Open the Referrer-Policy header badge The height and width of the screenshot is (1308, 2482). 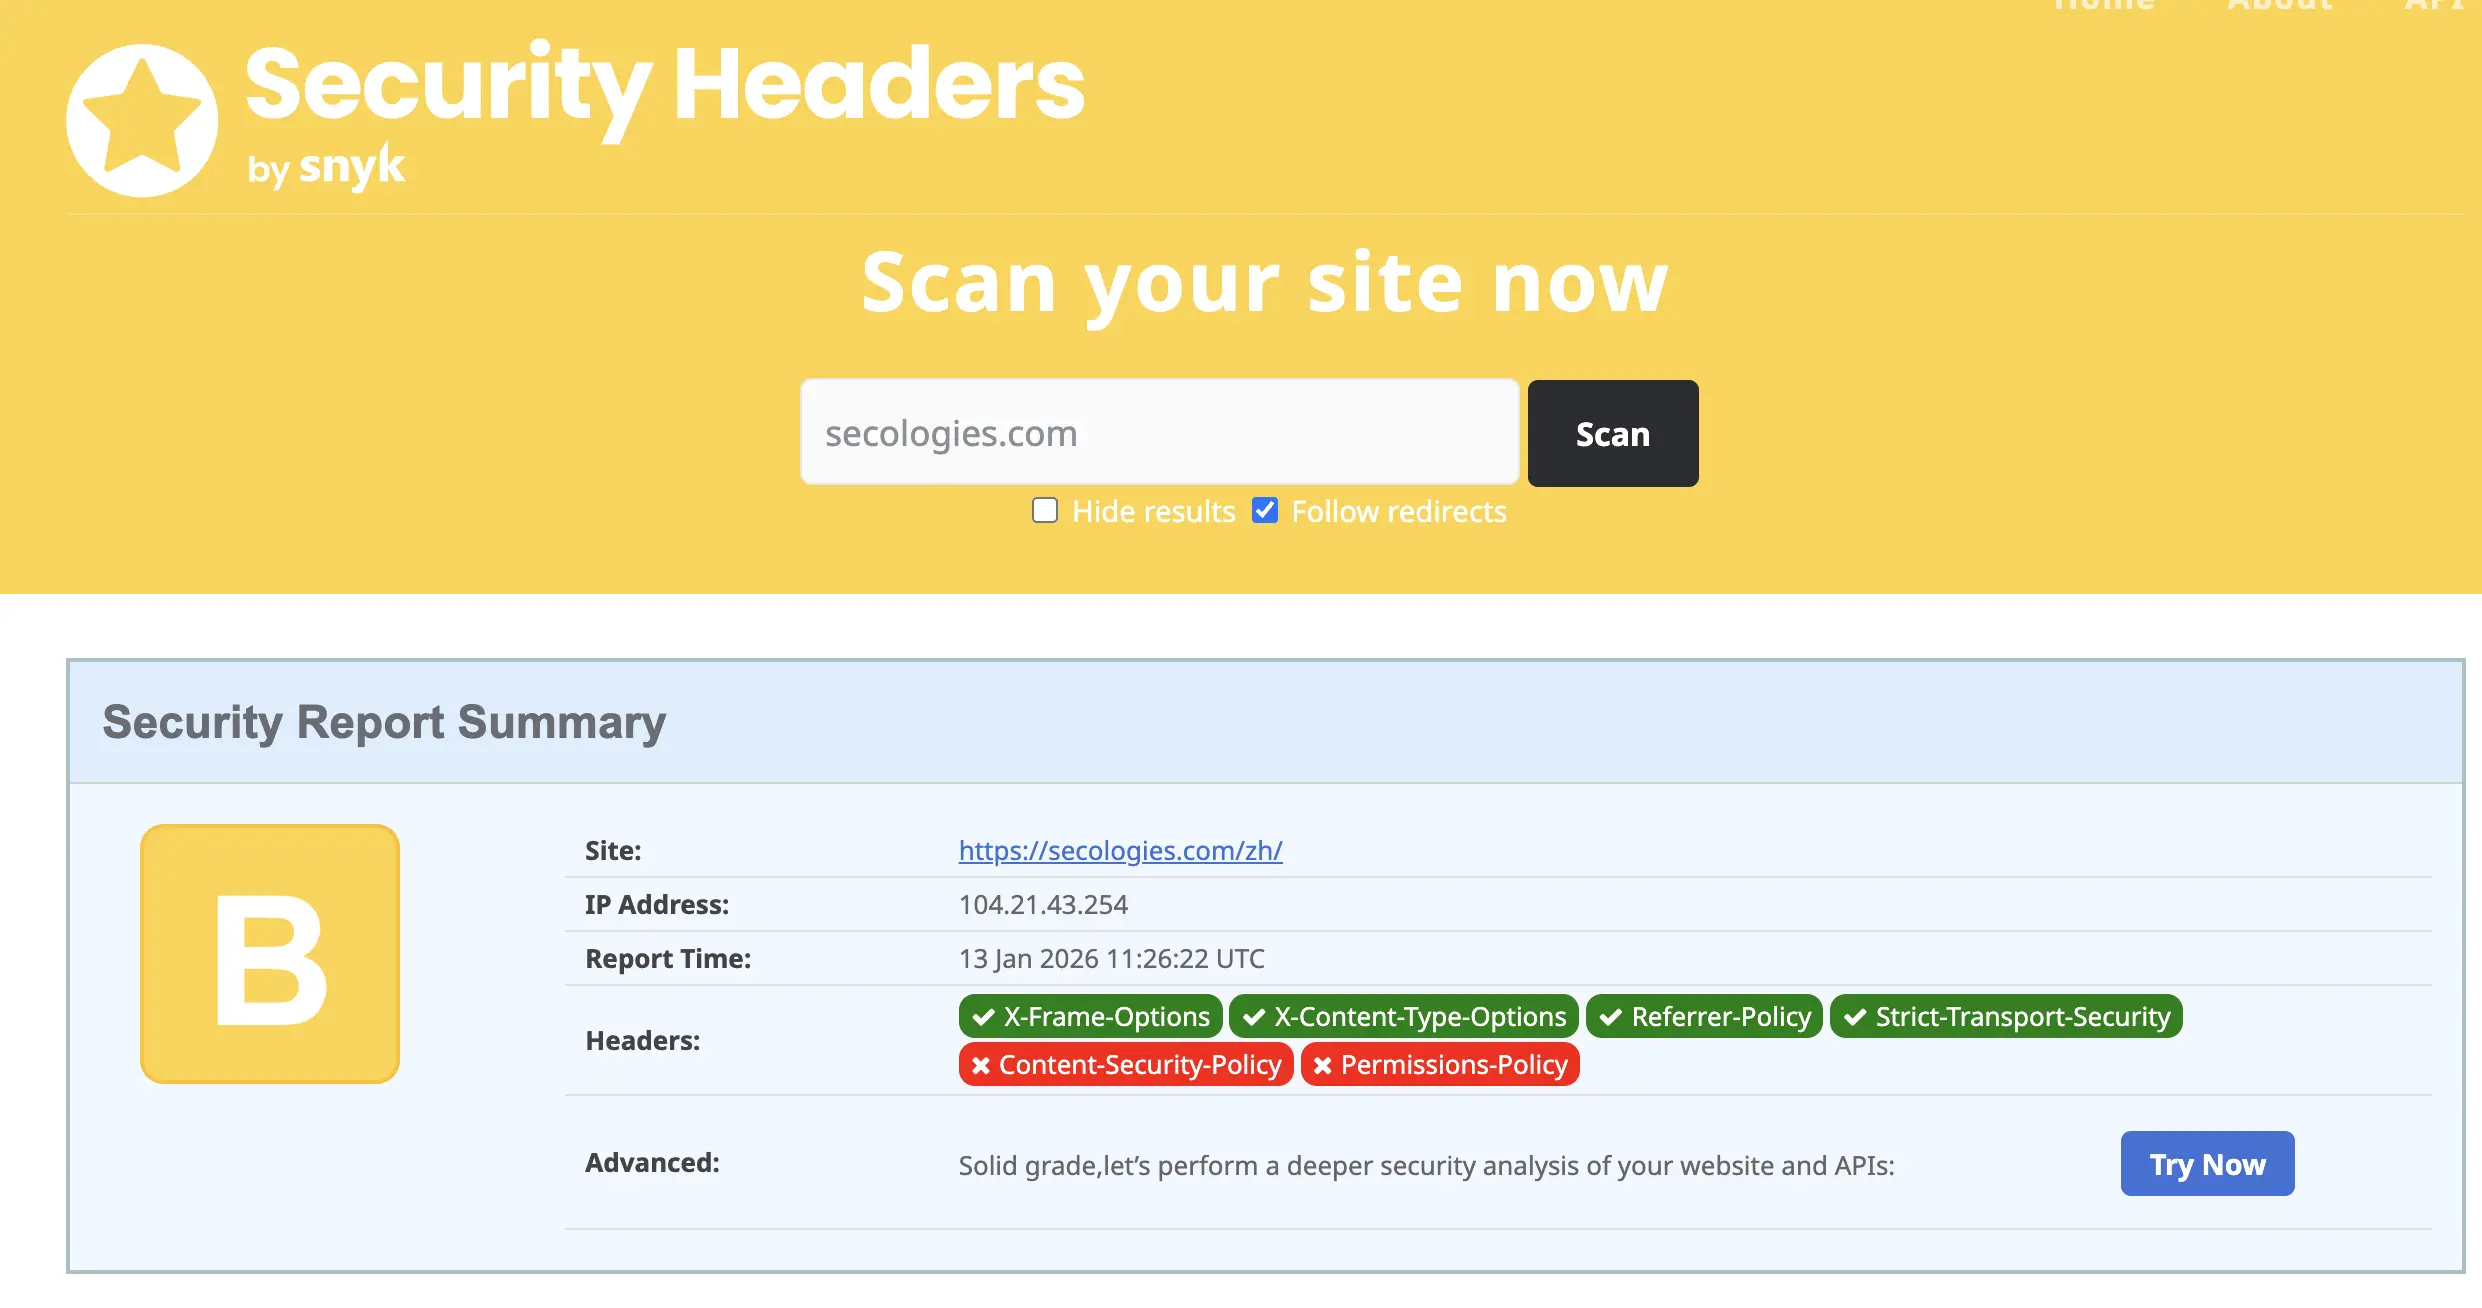coord(1705,1016)
